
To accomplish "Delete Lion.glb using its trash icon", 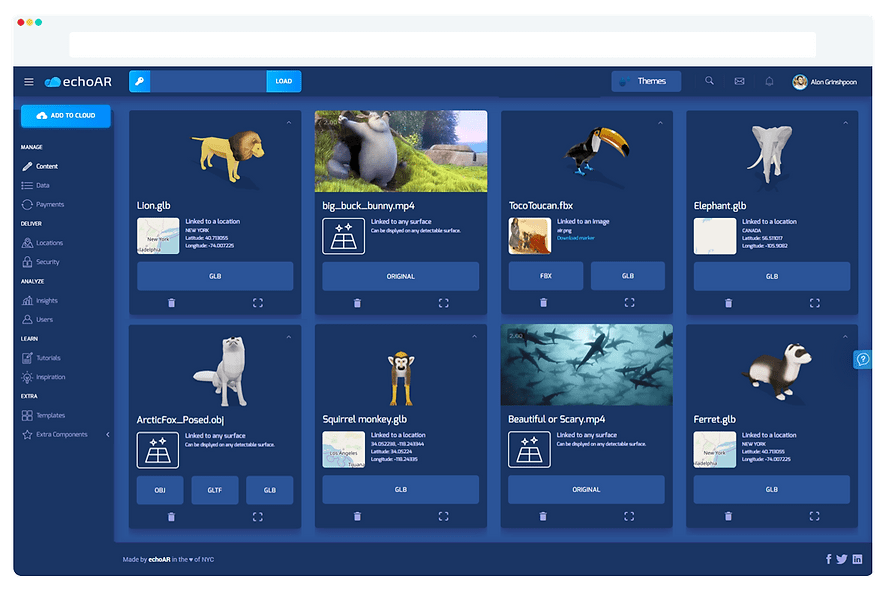I will click(171, 303).
